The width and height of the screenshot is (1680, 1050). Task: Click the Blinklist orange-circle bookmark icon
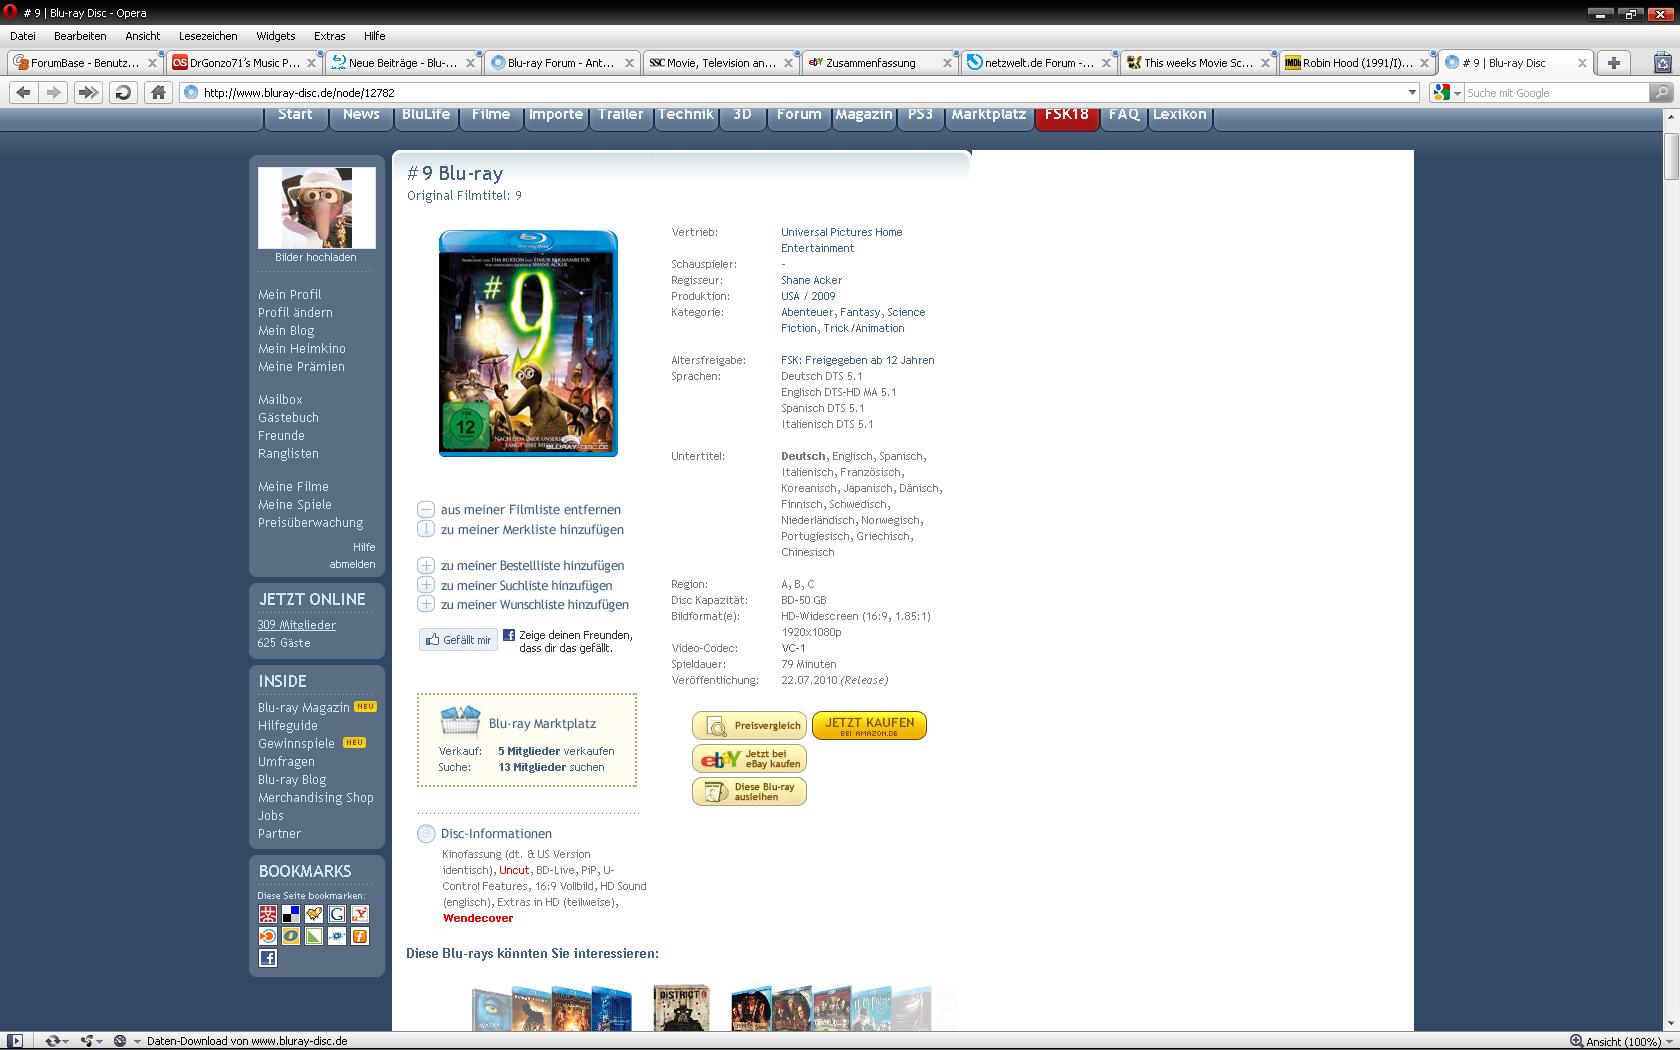click(x=268, y=936)
